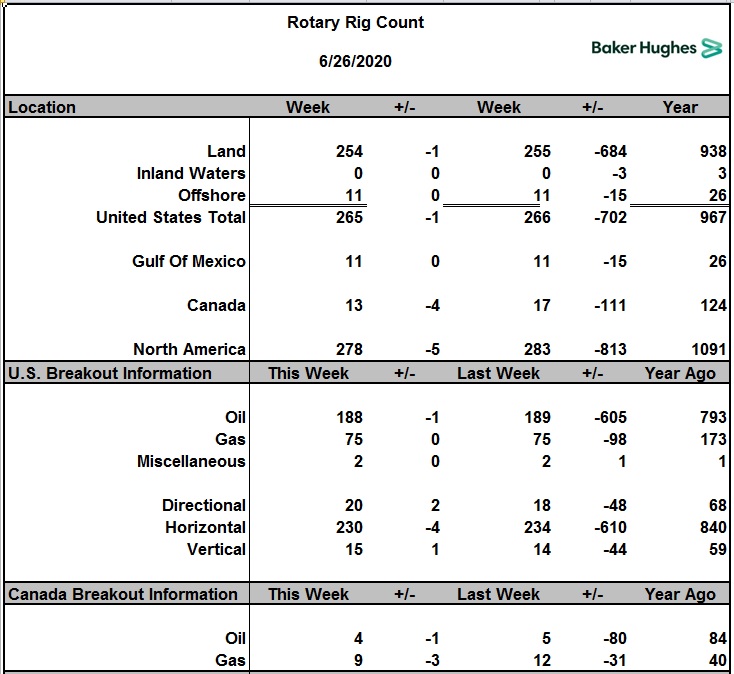The height and width of the screenshot is (674, 734).
Task: Select U.S. Oil year-ago value 793
Action: click(x=712, y=417)
